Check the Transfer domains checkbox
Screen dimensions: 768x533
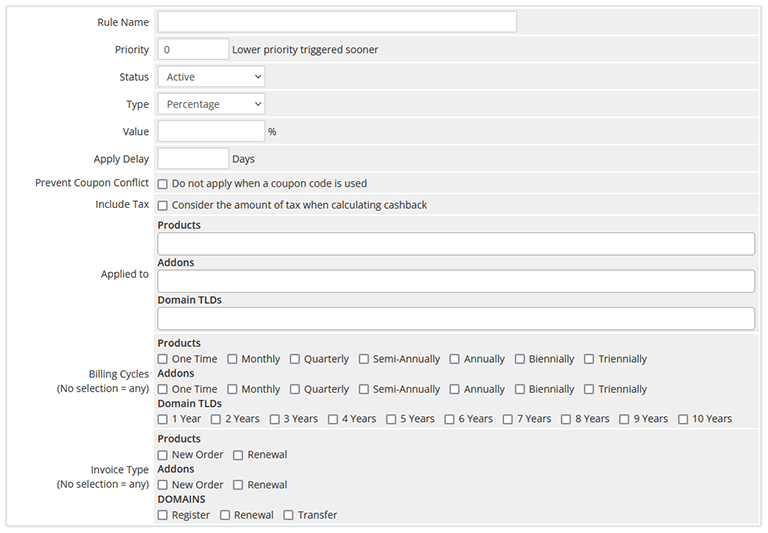(289, 515)
